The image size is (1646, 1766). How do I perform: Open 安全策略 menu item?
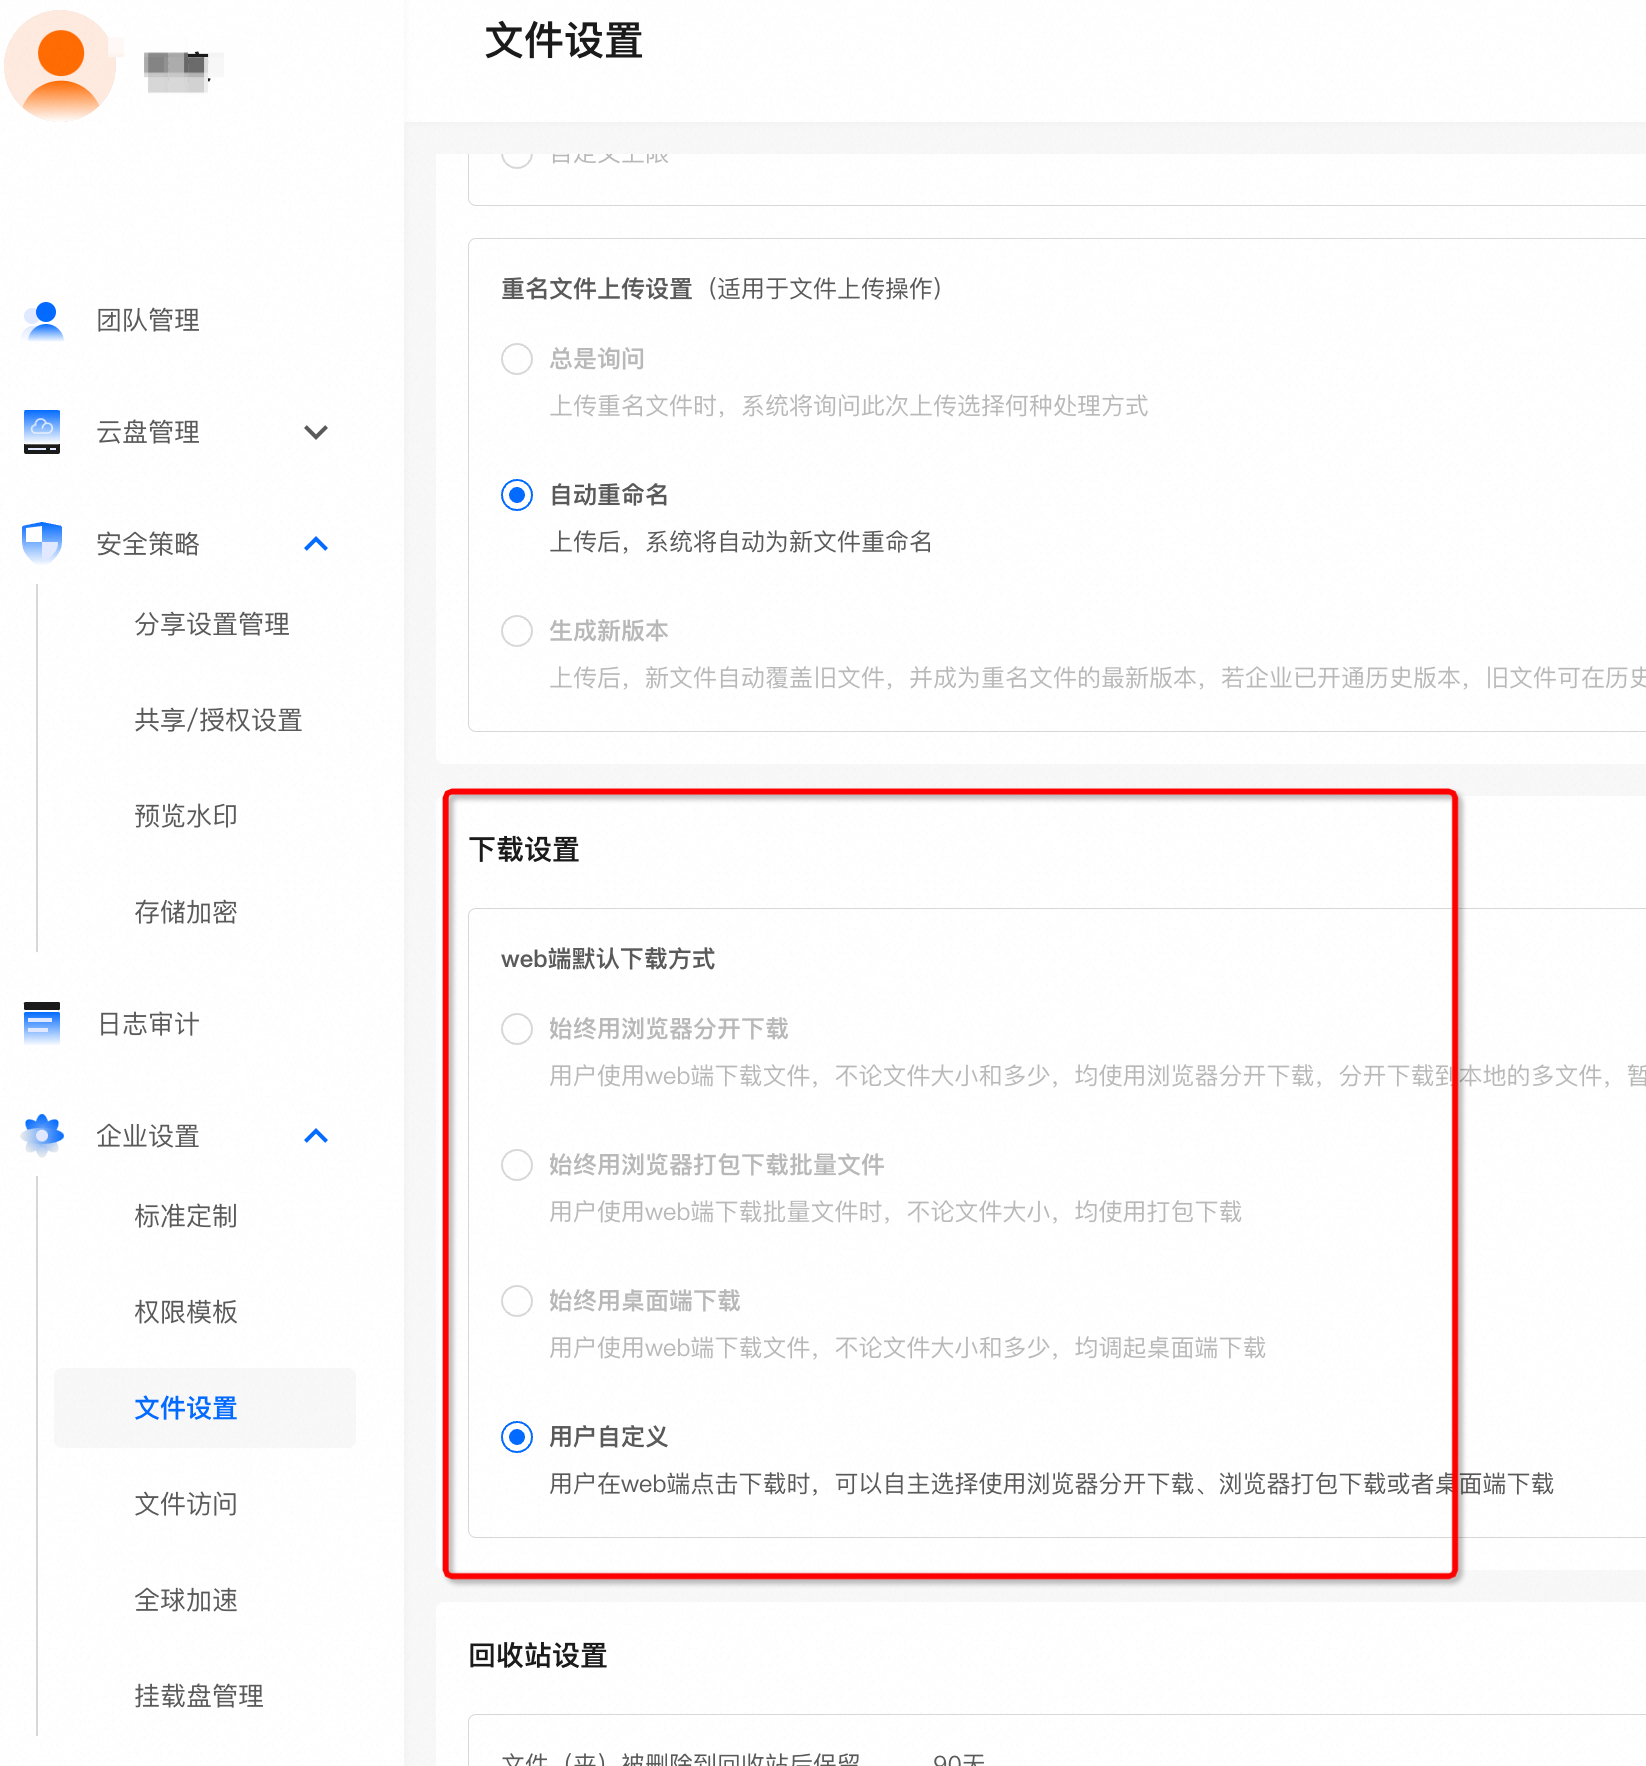[148, 544]
